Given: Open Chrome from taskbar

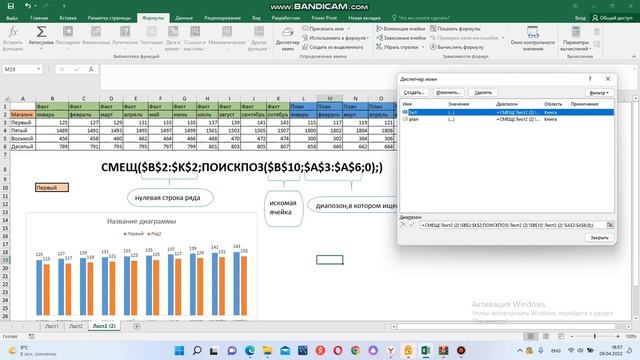Looking at the screenshot, I should tap(356, 351).
